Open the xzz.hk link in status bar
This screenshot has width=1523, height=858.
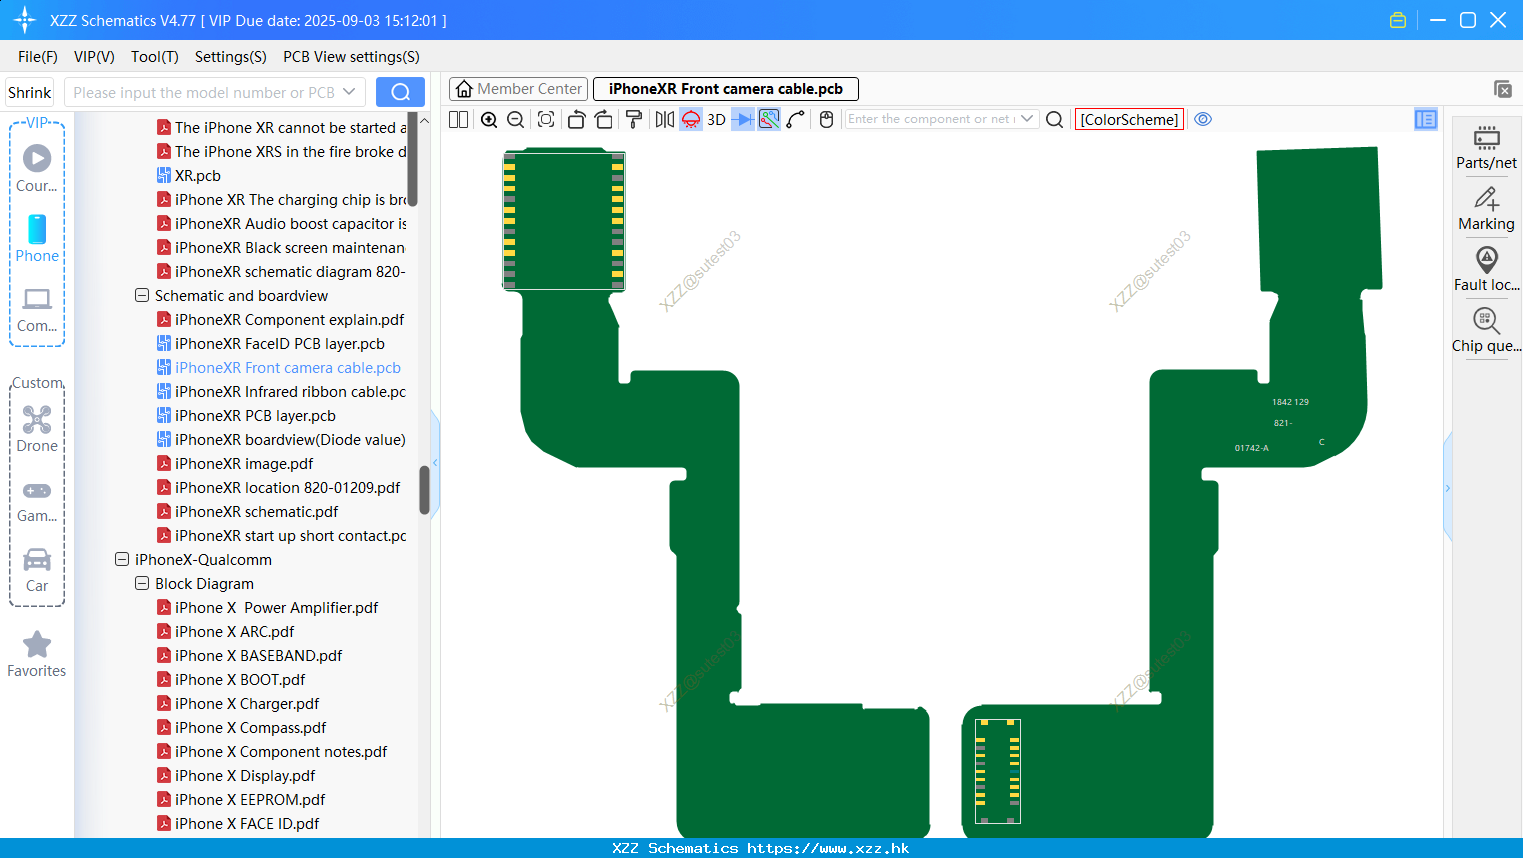pyautogui.click(x=828, y=848)
